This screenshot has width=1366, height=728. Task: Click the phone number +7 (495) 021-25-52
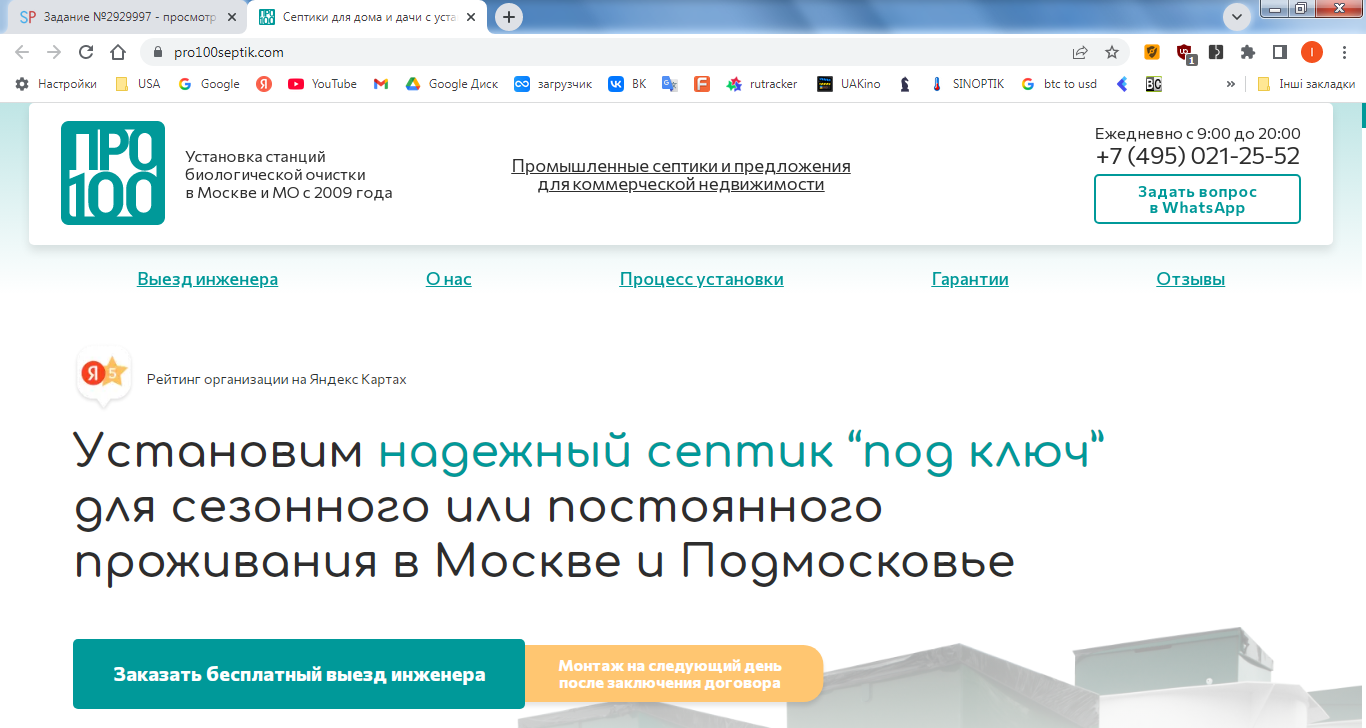pyautogui.click(x=1198, y=156)
